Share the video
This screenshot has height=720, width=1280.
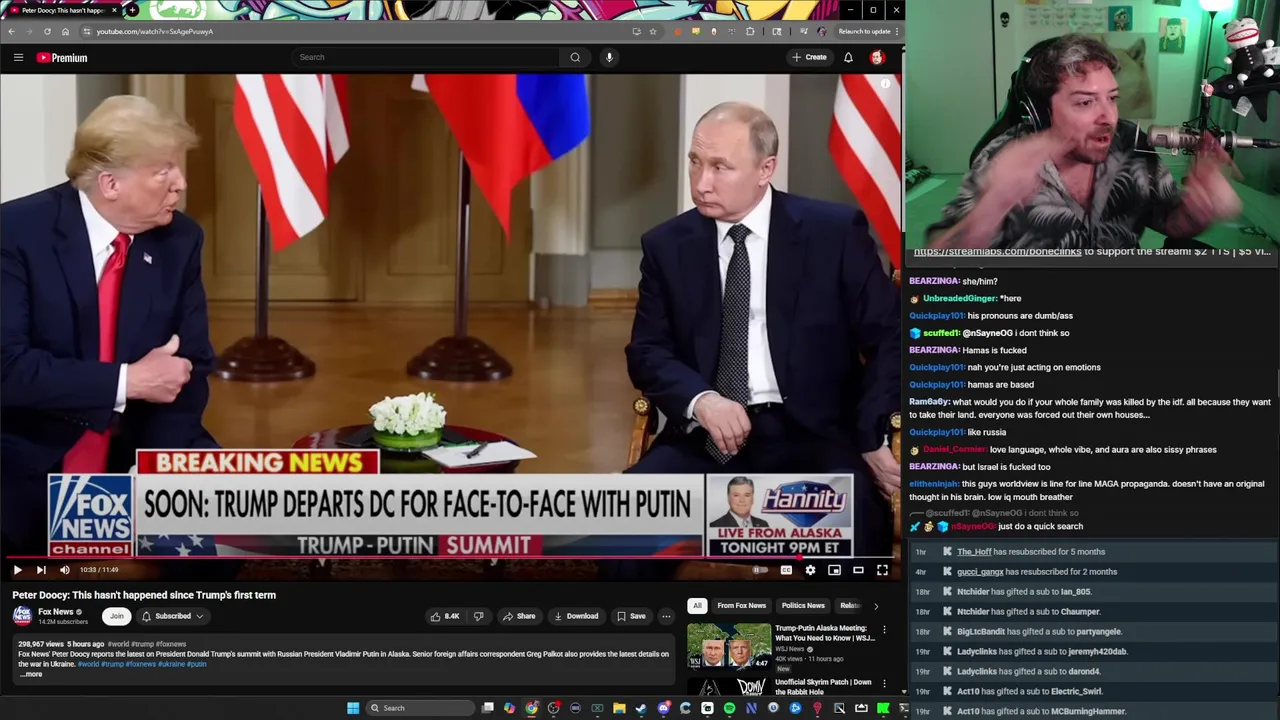point(519,616)
